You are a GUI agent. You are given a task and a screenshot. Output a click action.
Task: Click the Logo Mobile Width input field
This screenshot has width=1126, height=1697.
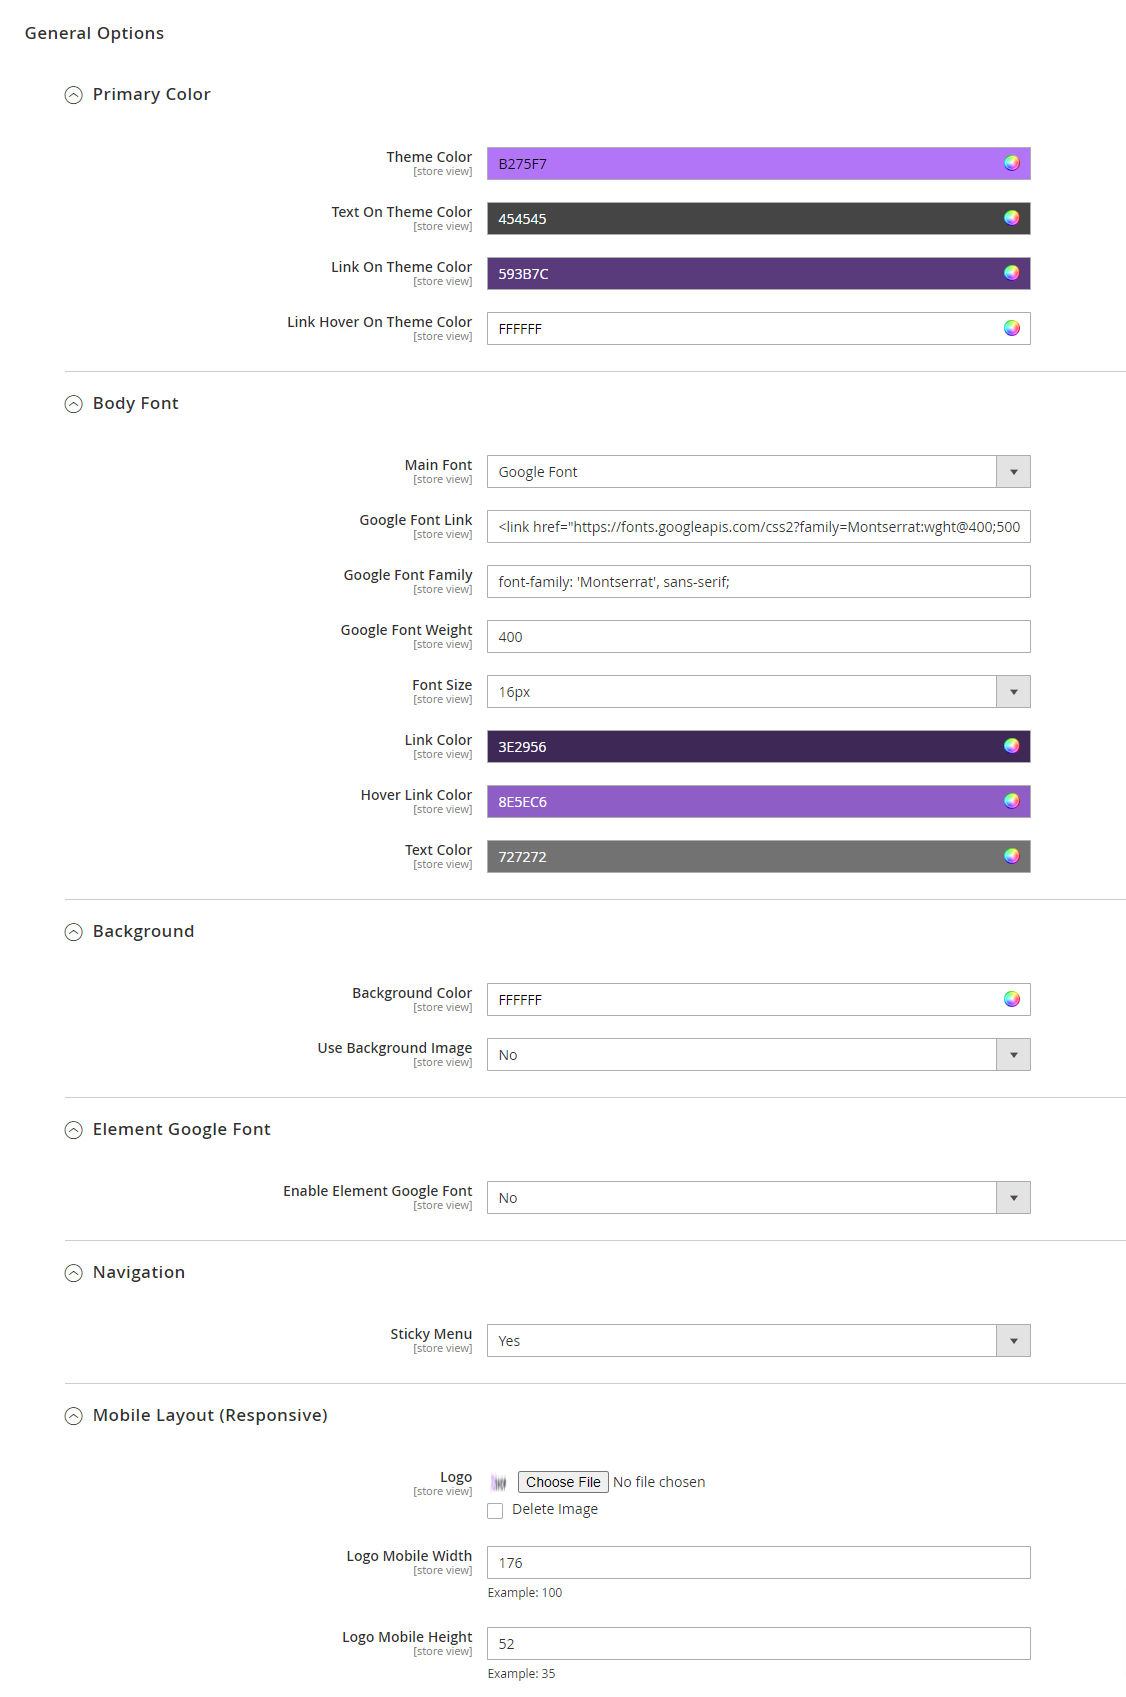pos(758,1563)
